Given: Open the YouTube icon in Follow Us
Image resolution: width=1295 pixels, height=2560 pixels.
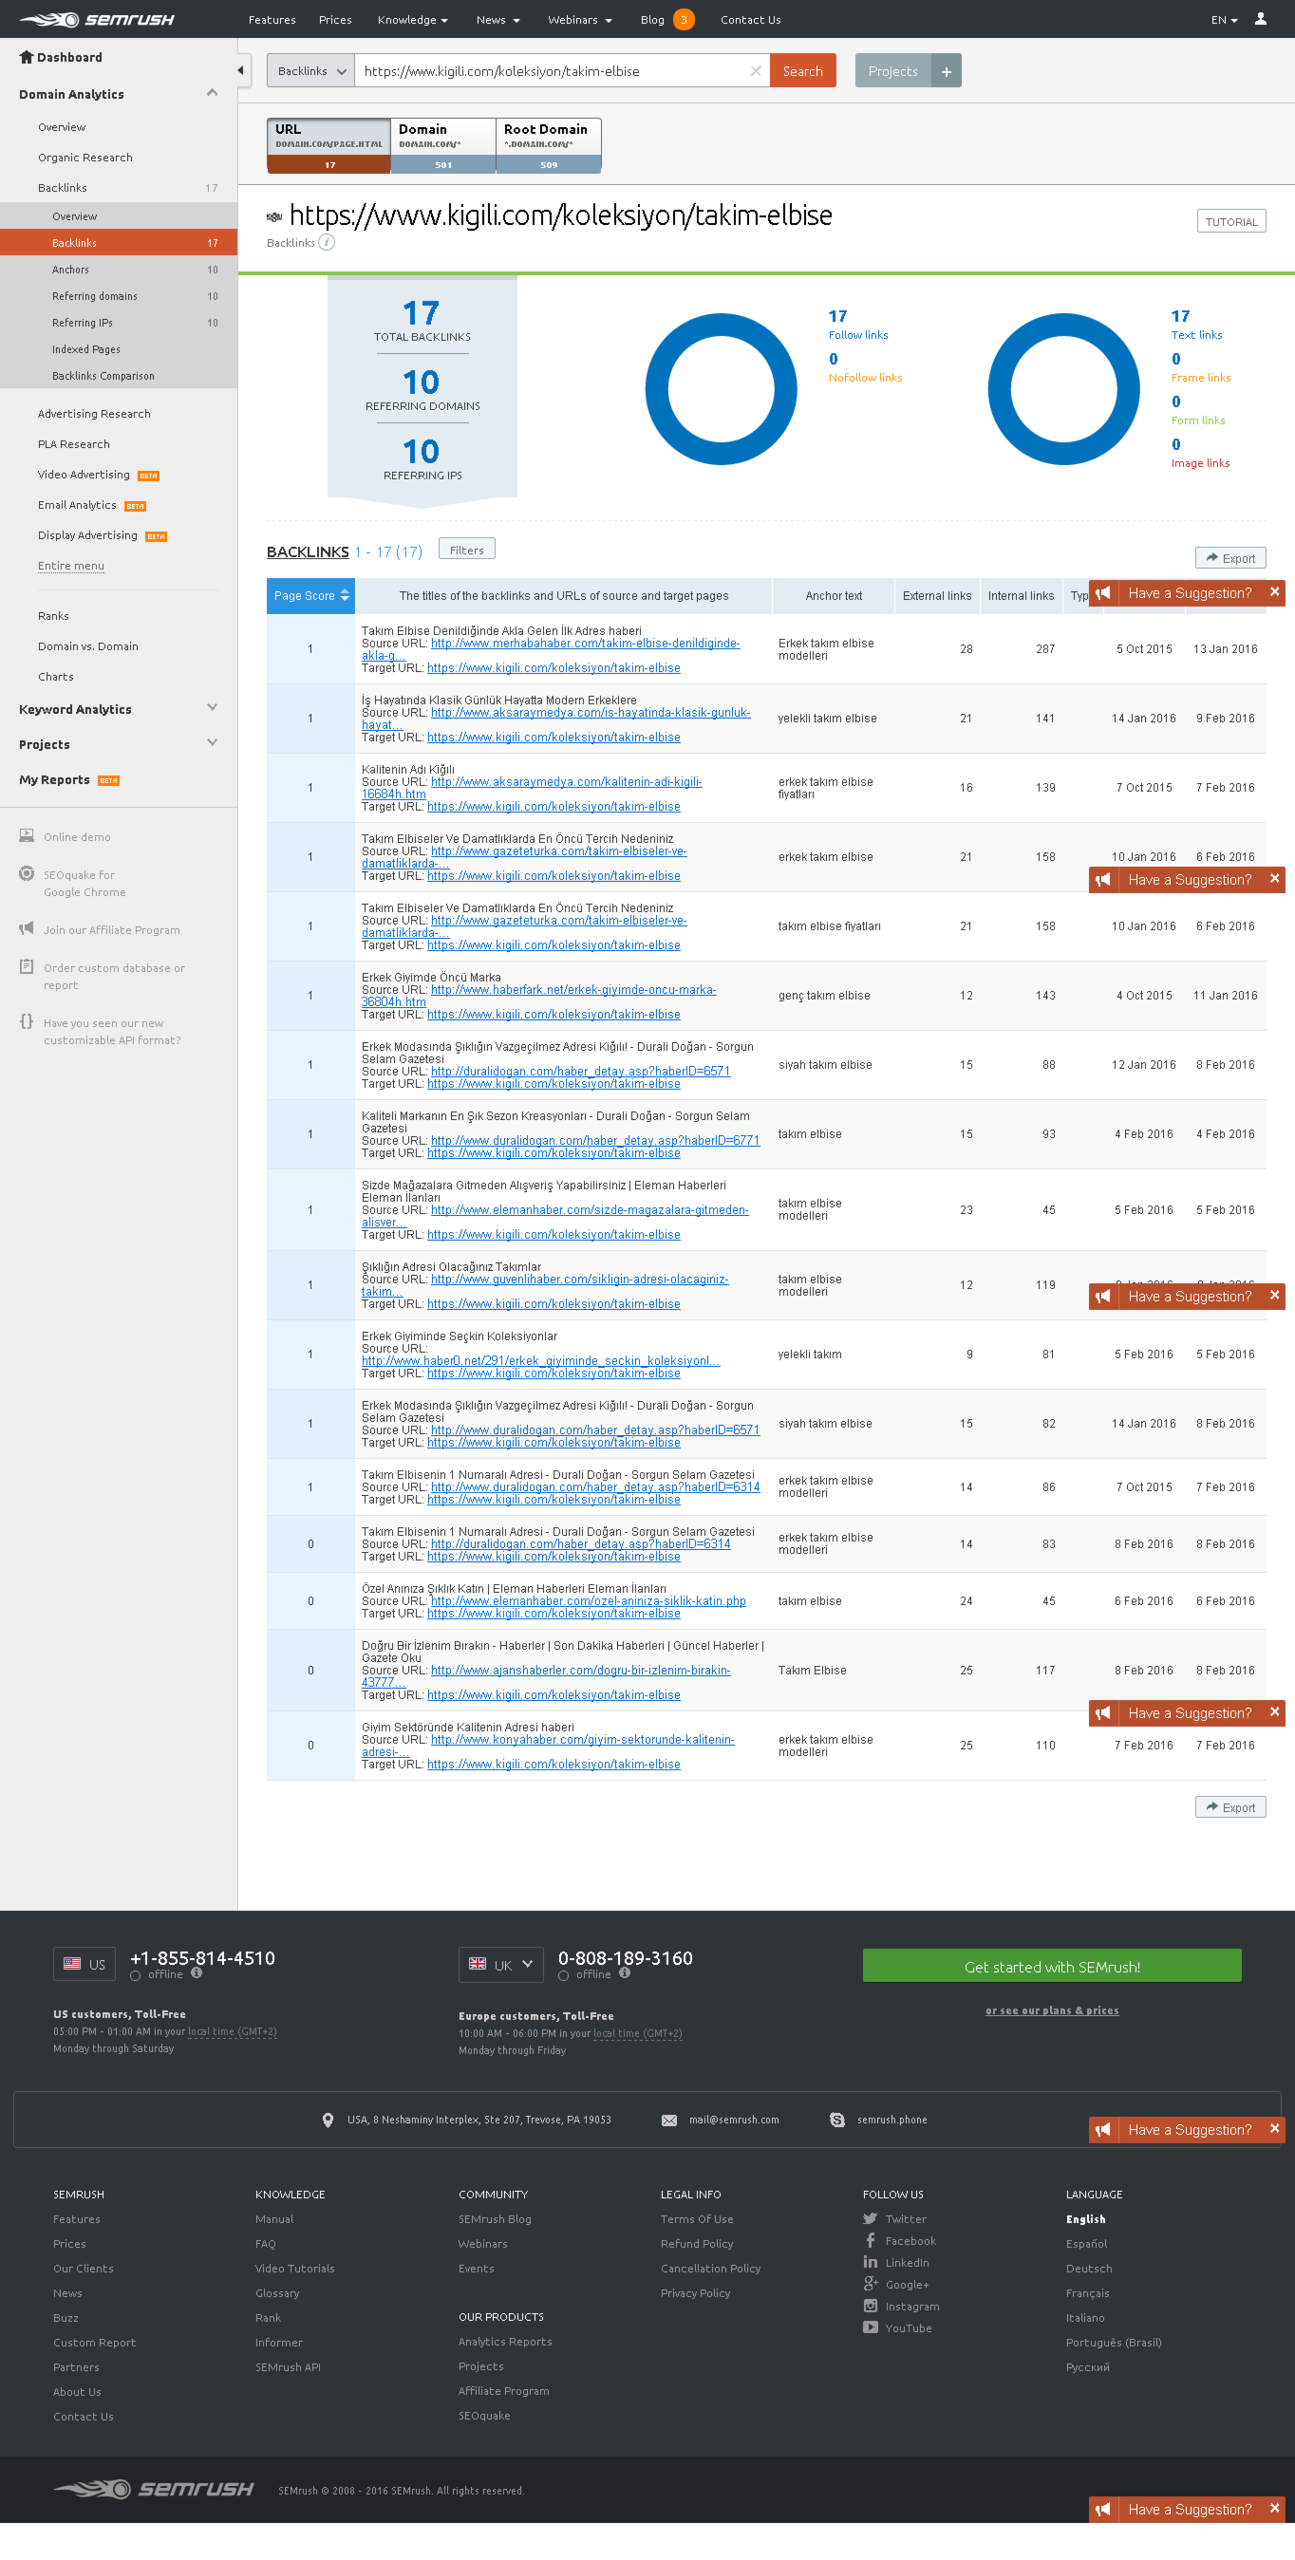Looking at the screenshot, I should pos(870,2327).
